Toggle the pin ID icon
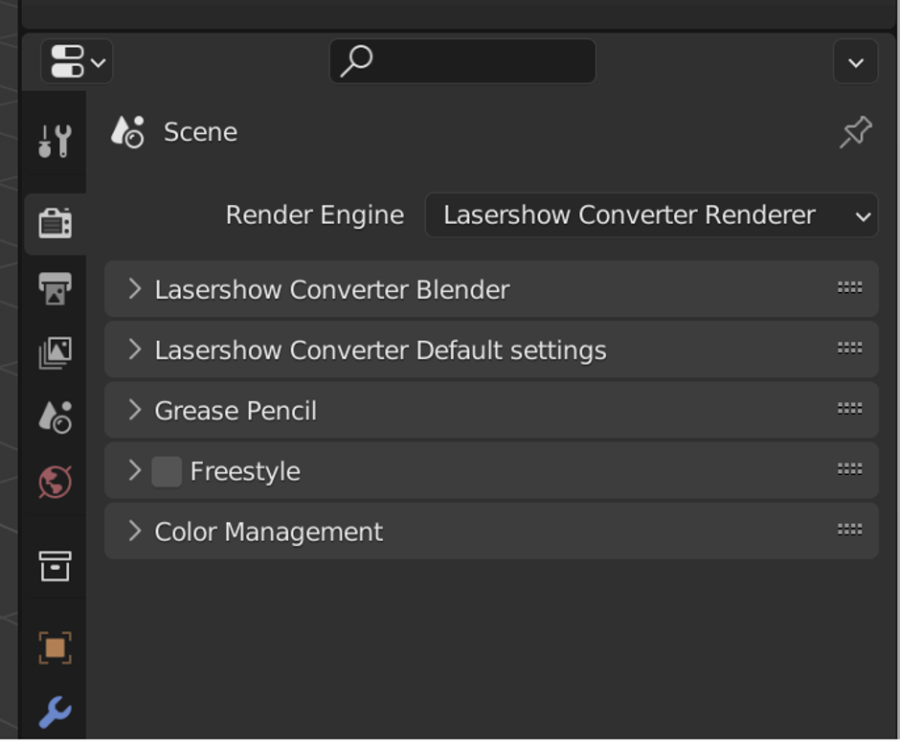The image size is (900, 746). pos(855,132)
